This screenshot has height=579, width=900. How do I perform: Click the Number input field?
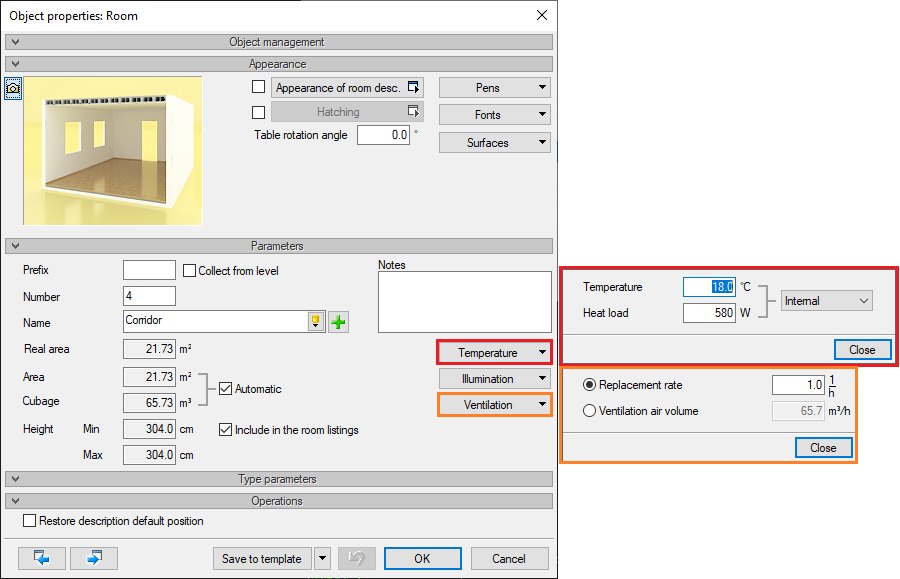[x=149, y=296]
